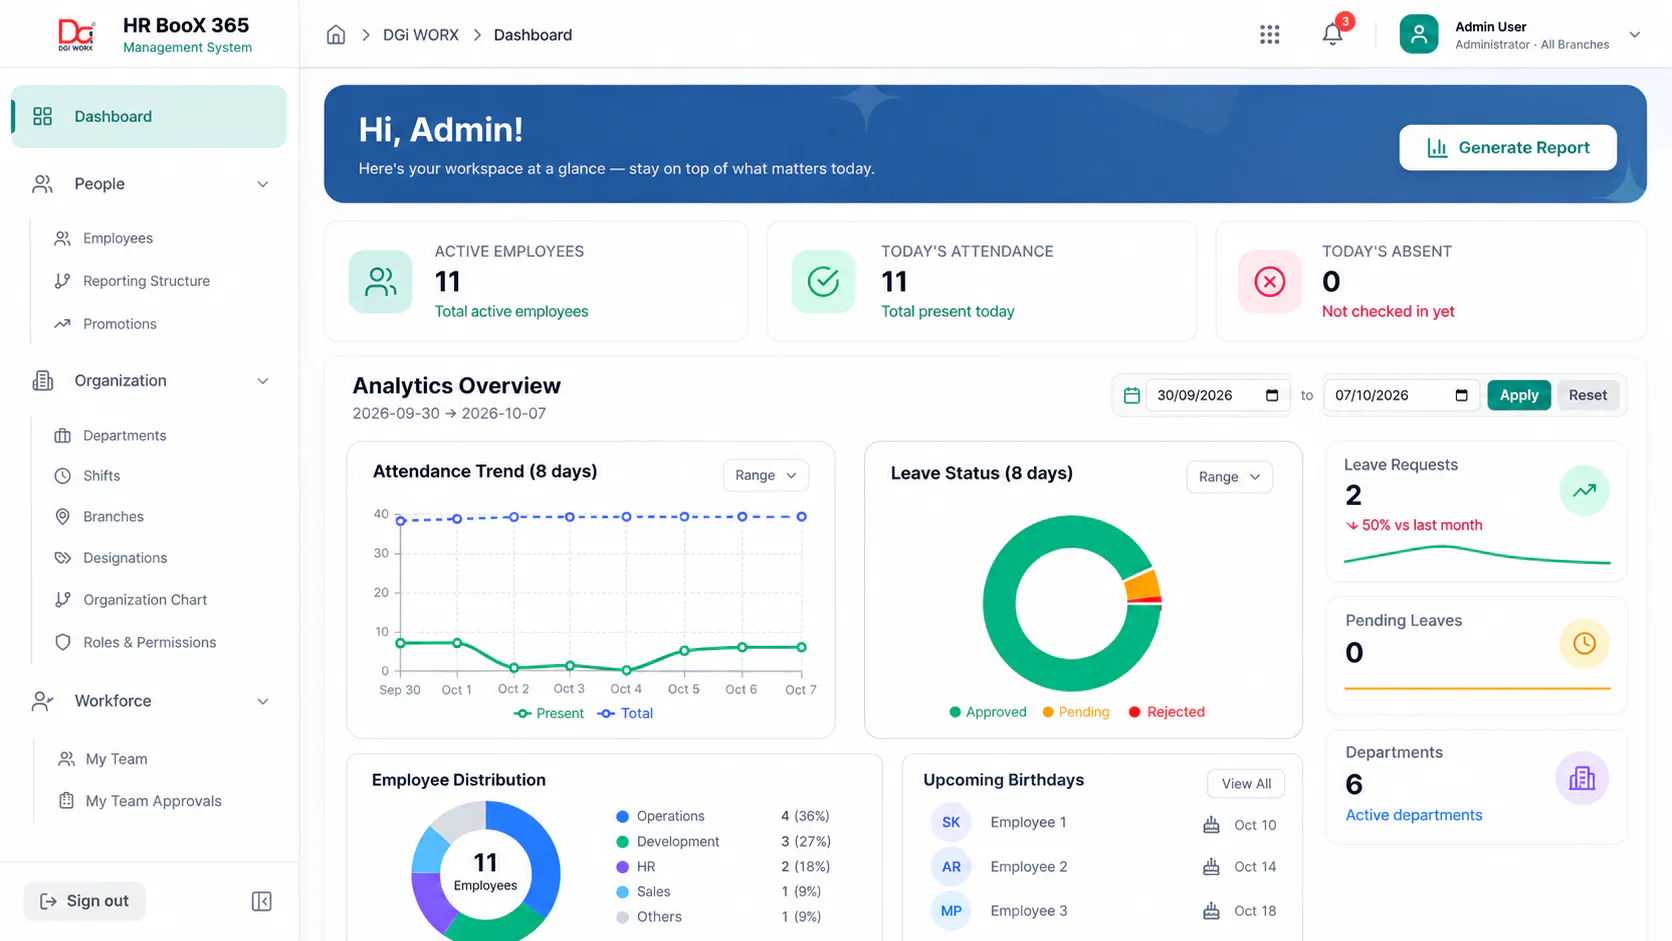Sign out of the system
The height and width of the screenshot is (941, 1672).
84,901
